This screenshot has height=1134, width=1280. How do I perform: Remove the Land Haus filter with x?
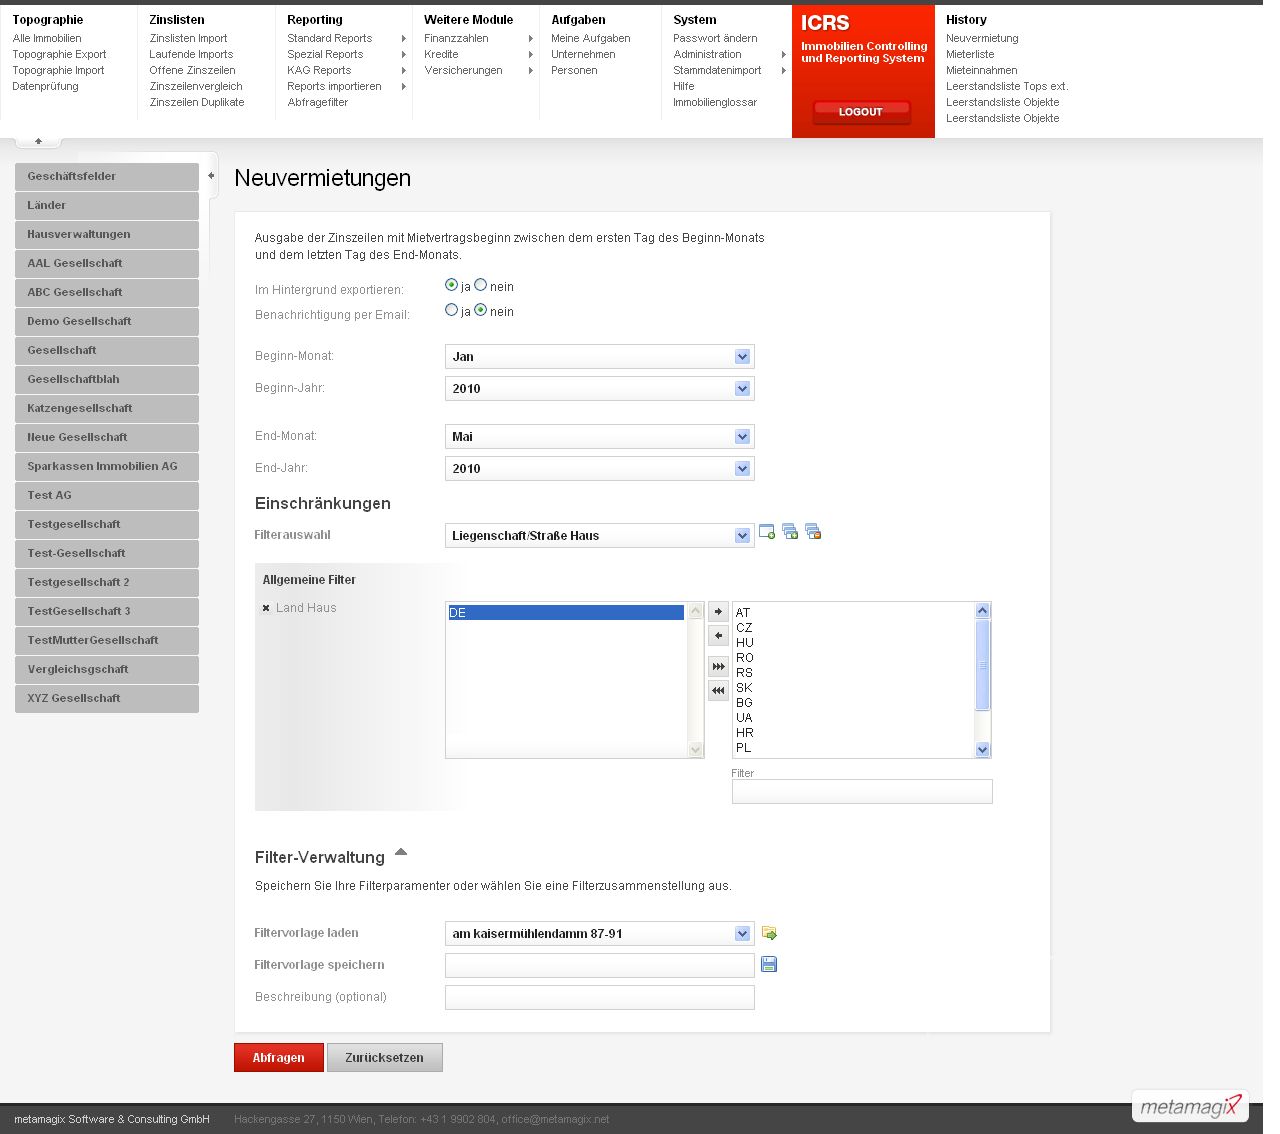click(x=266, y=608)
